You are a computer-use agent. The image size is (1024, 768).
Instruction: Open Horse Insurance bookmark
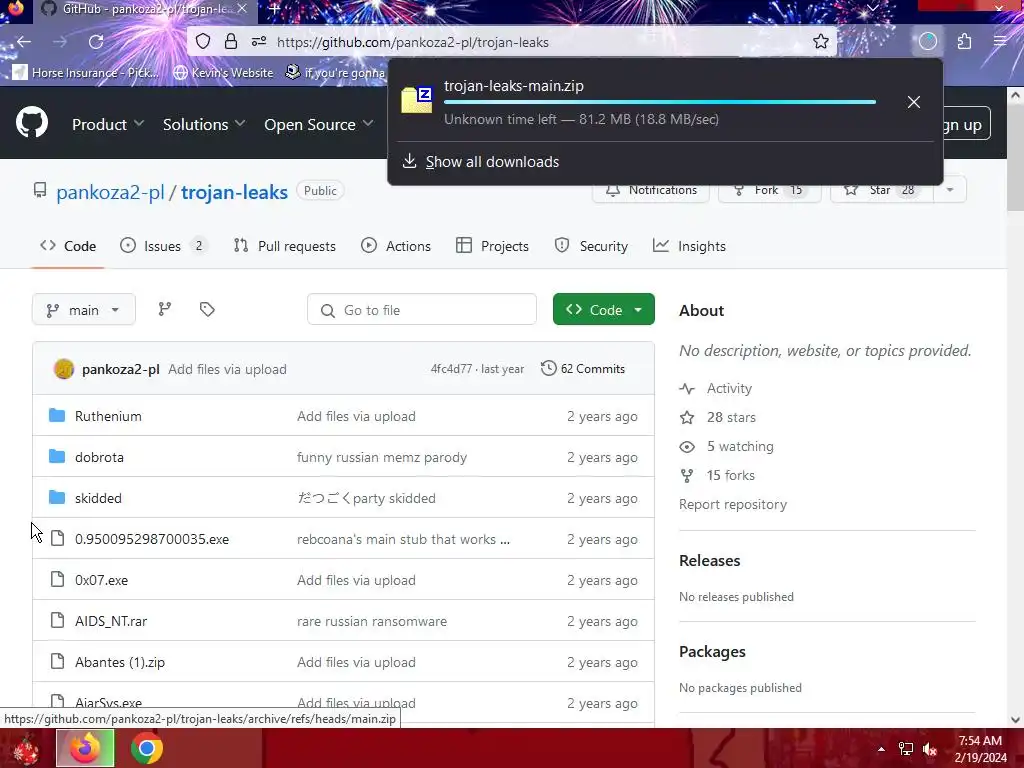[x=86, y=72]
